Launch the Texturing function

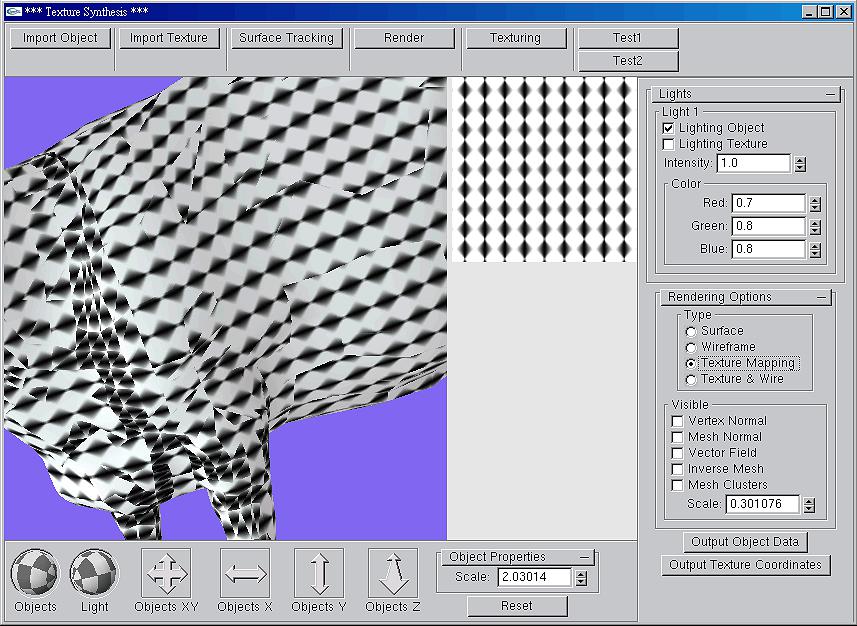516,38
